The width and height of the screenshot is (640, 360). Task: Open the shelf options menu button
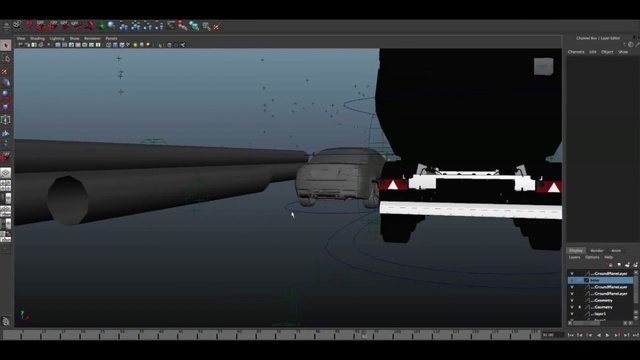[6, 26]
